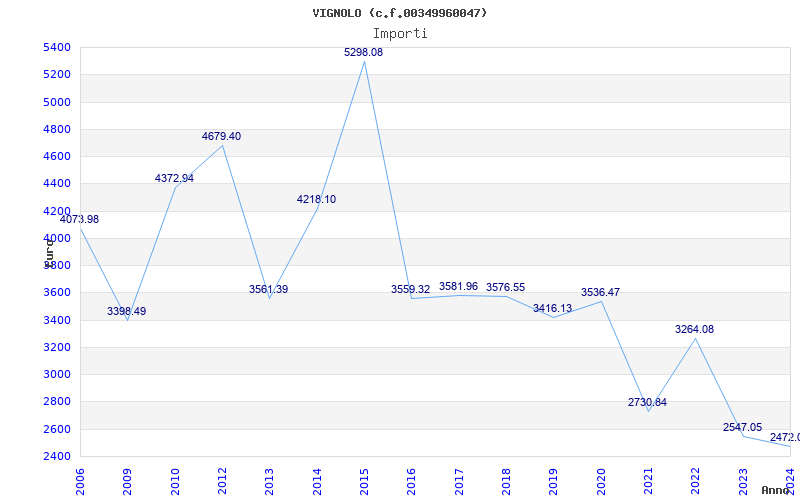Screen dimensions: 800x500
Task: Click the 4679.40 data label
Action: click(x=221, y=136)
